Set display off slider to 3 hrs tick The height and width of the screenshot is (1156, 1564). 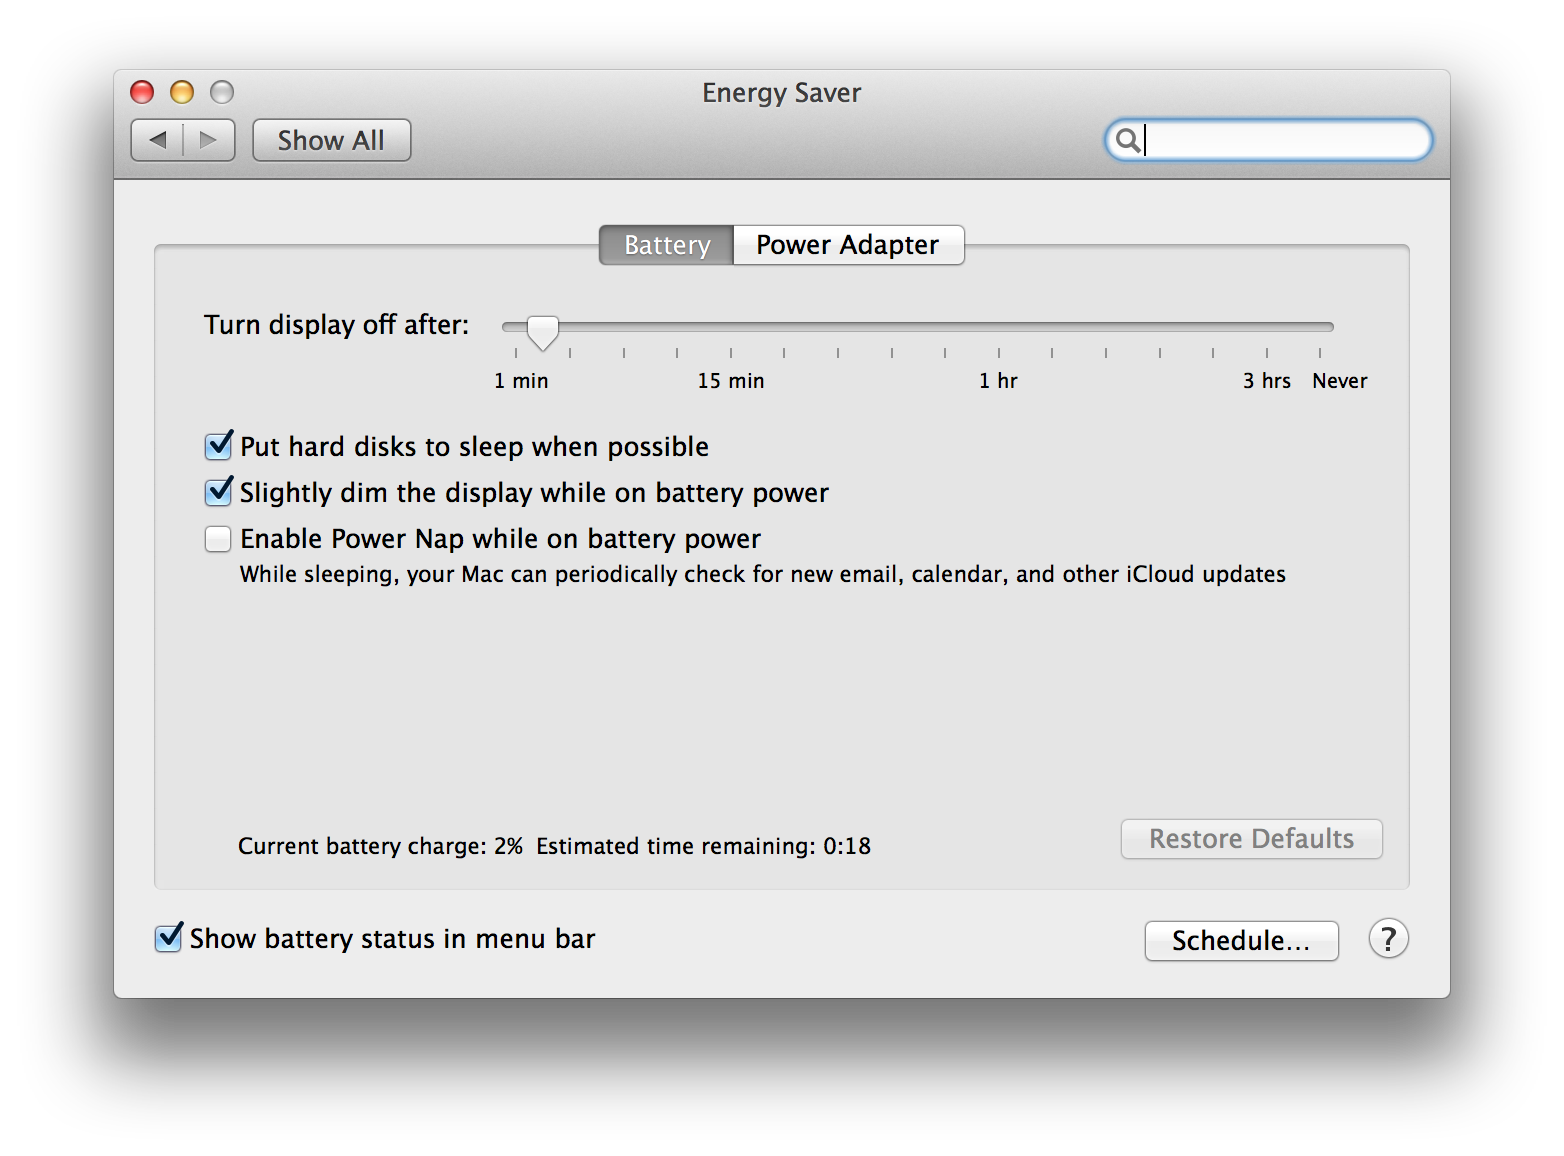tap(1267, 327)
